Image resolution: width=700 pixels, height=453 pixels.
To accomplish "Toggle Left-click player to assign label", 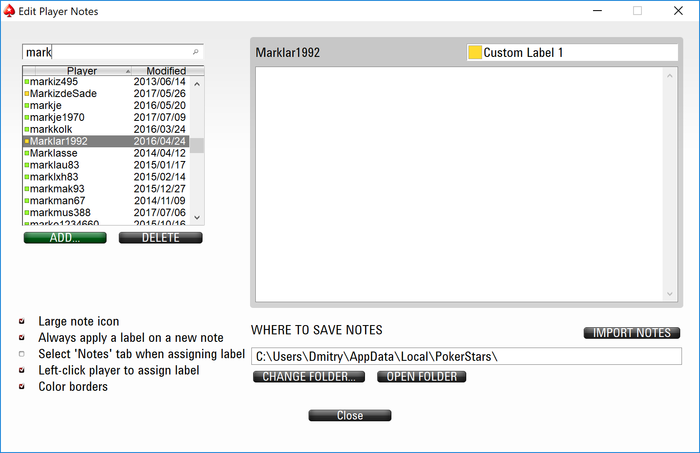I will (x=21, y=370).
